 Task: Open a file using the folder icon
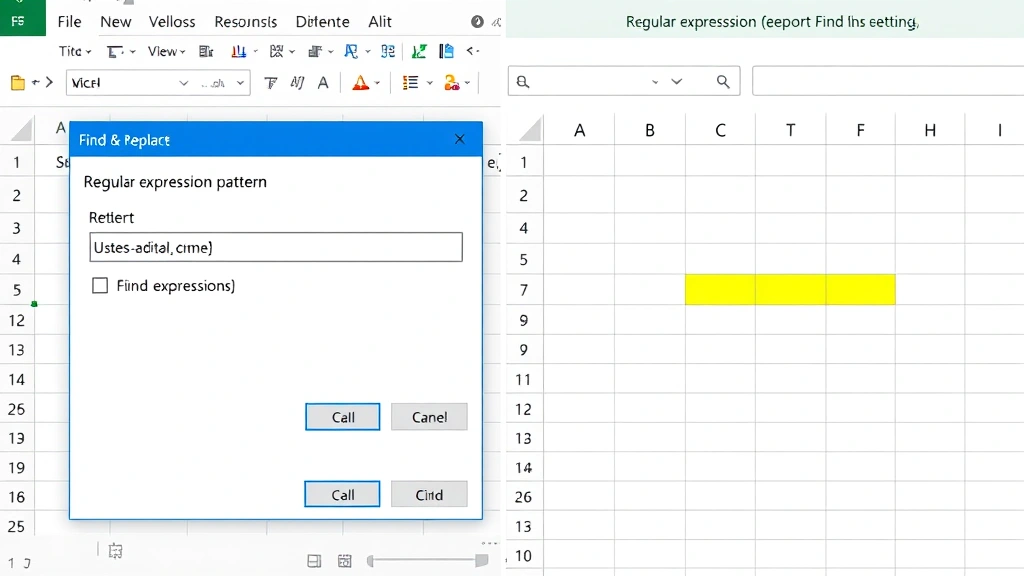coord(16,81)
